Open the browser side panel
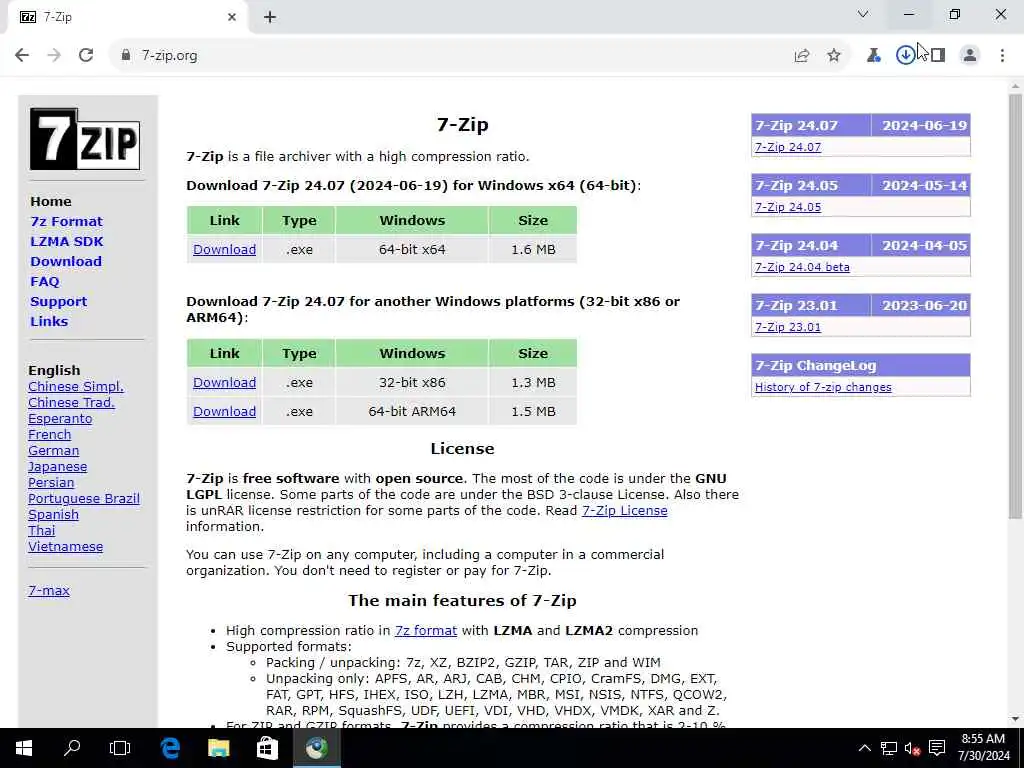The height and width of the screenshot is (768, 1024). pos(938,56)
